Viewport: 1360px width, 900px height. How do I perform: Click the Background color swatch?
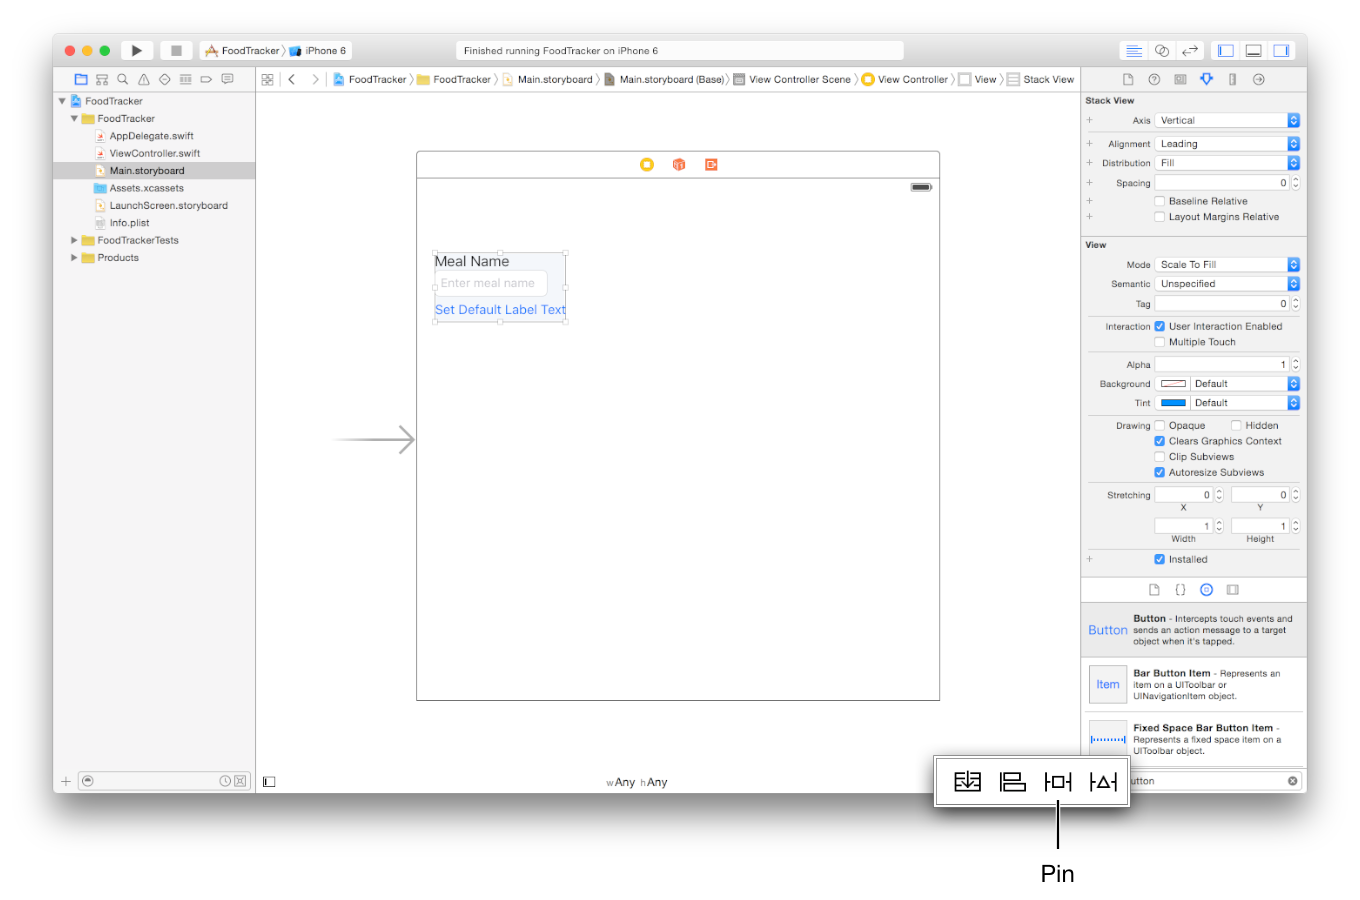1173,384
